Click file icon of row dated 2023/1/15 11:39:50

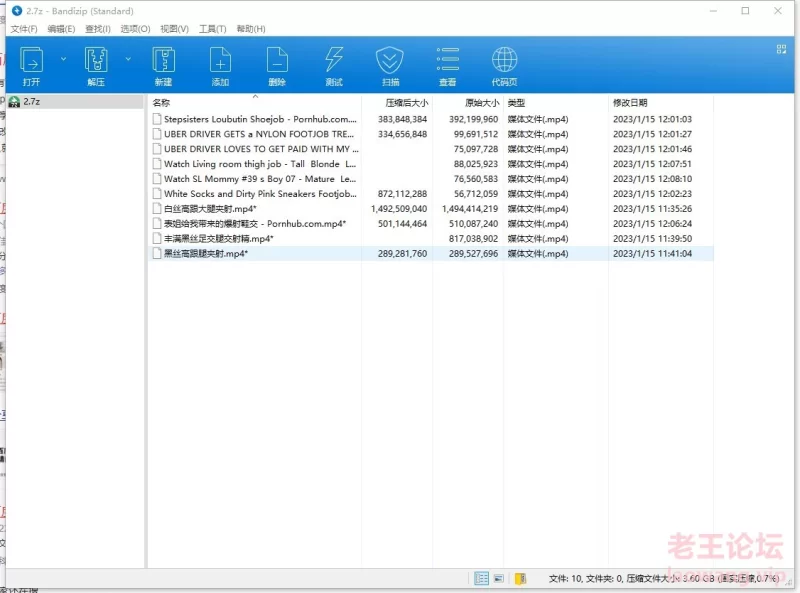[157, 238]
